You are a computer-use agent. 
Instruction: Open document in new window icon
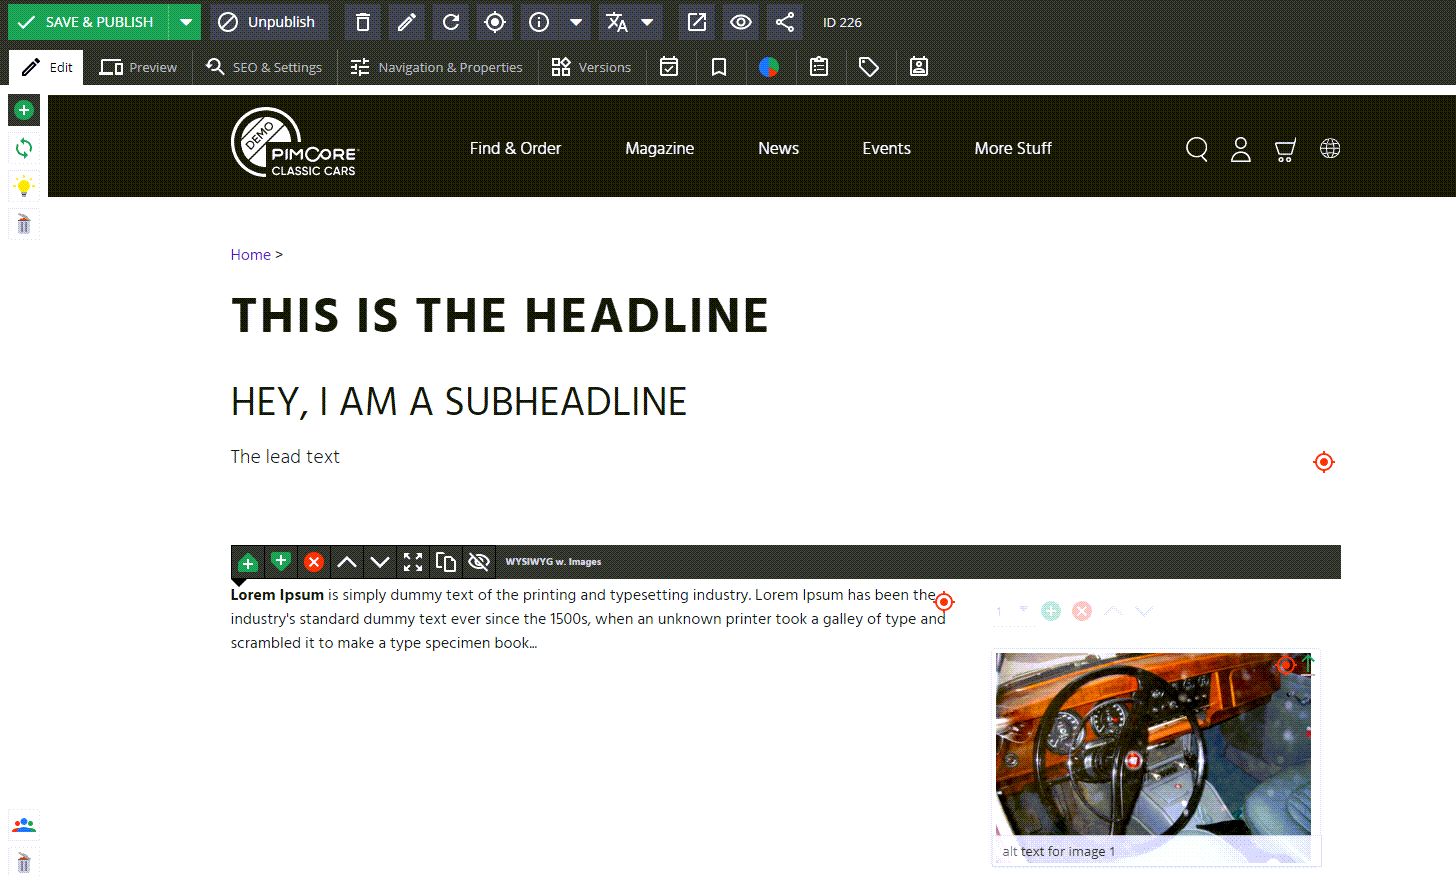pyautogui.click(x=697, y=22)
